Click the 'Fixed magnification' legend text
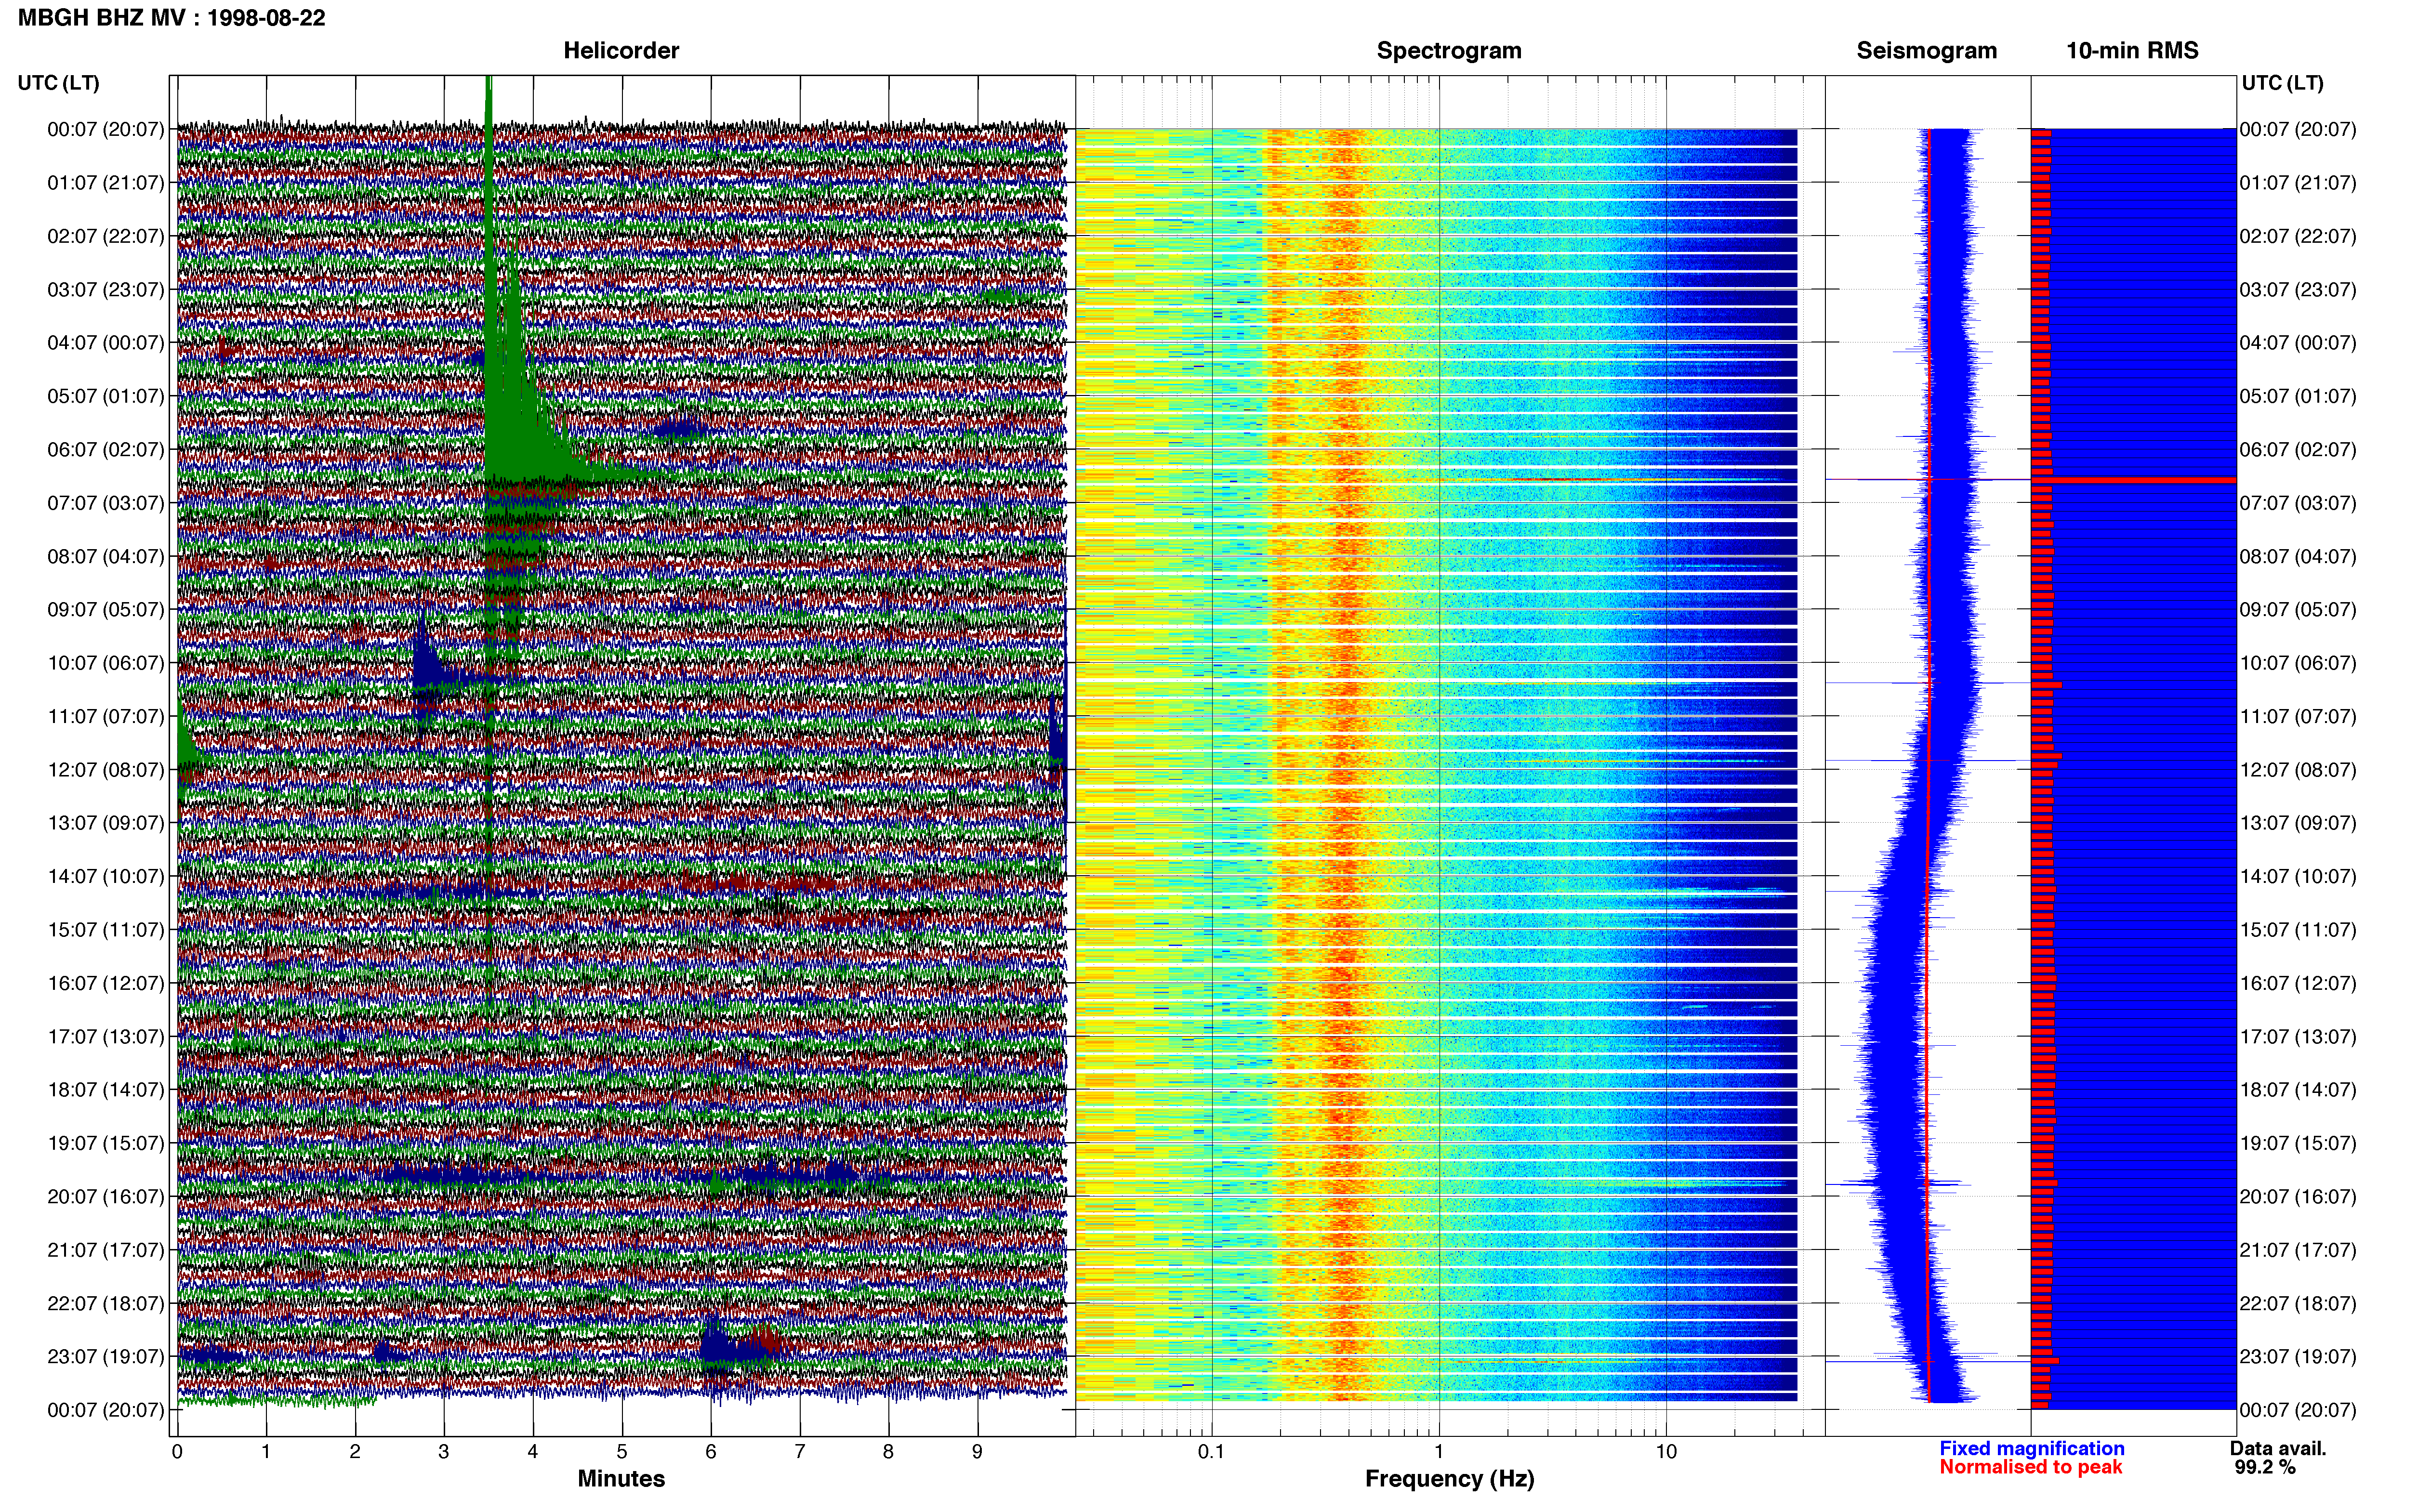Image resolution: width=2418 pixels, height=1512 pixels. pos(2032,1449)
